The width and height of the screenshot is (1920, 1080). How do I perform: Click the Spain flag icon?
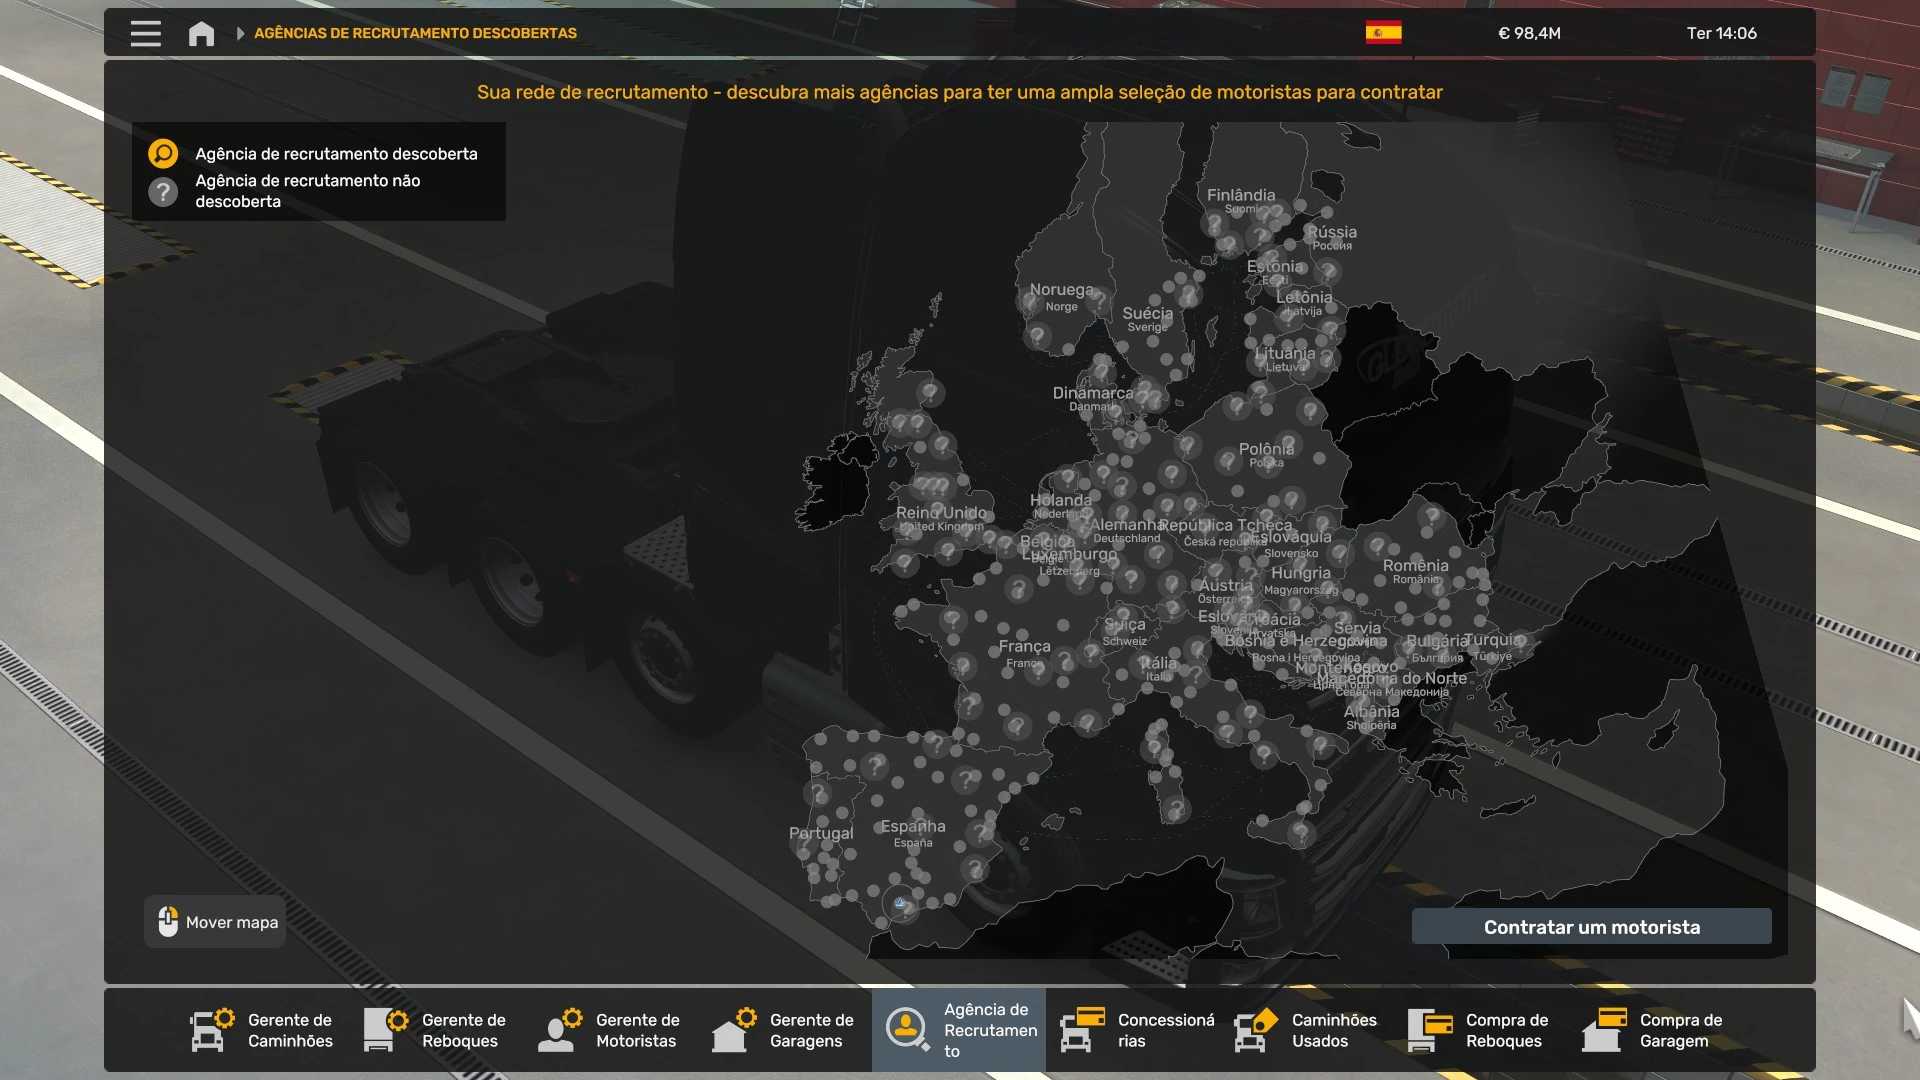pyautogui.click(x=1383, y=33)
